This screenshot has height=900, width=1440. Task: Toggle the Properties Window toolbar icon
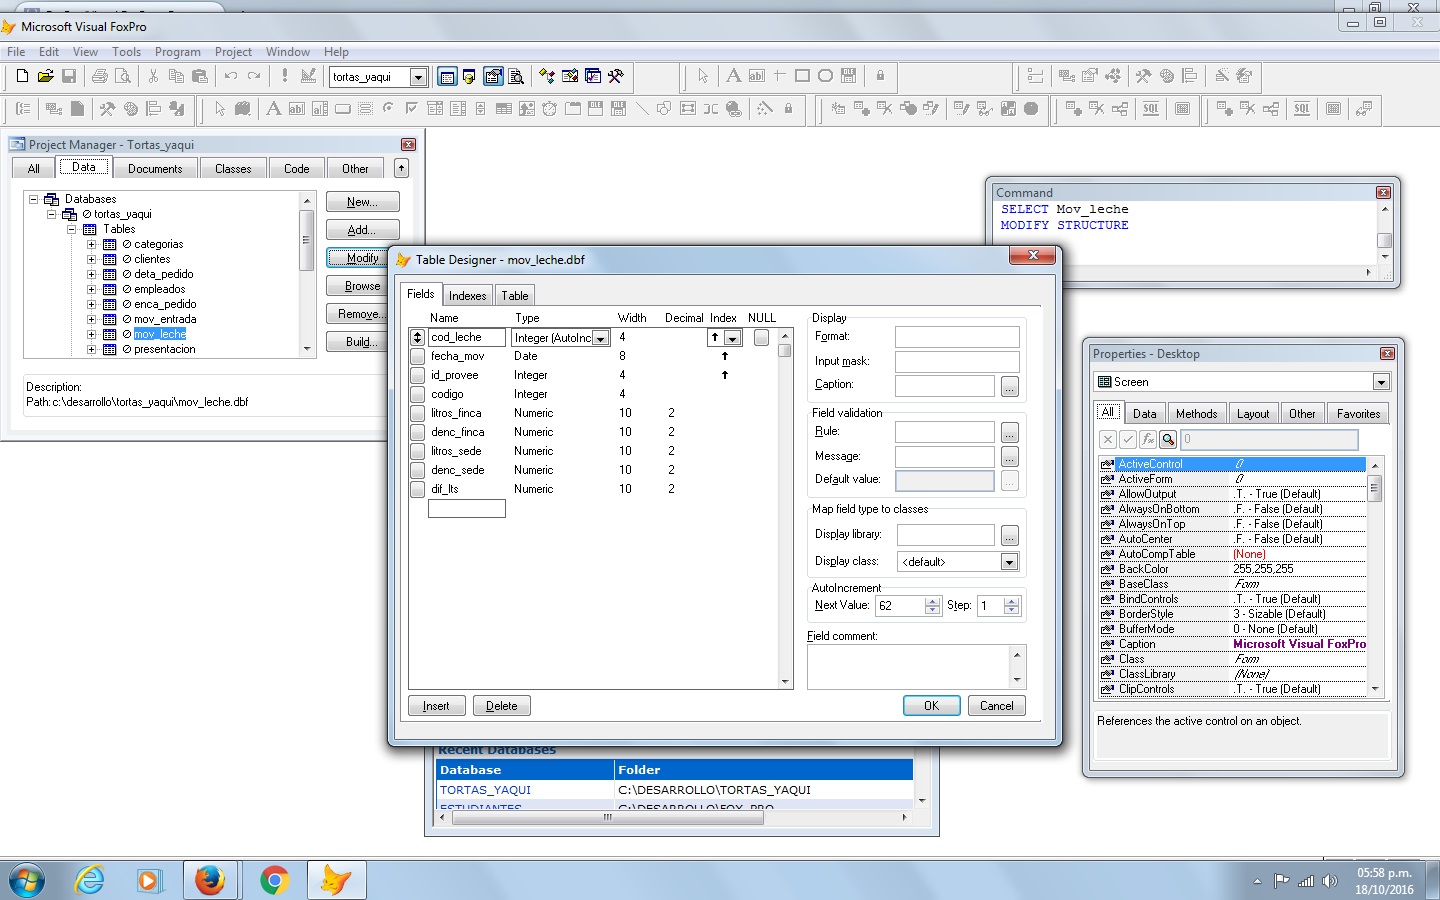pos(493,76)
